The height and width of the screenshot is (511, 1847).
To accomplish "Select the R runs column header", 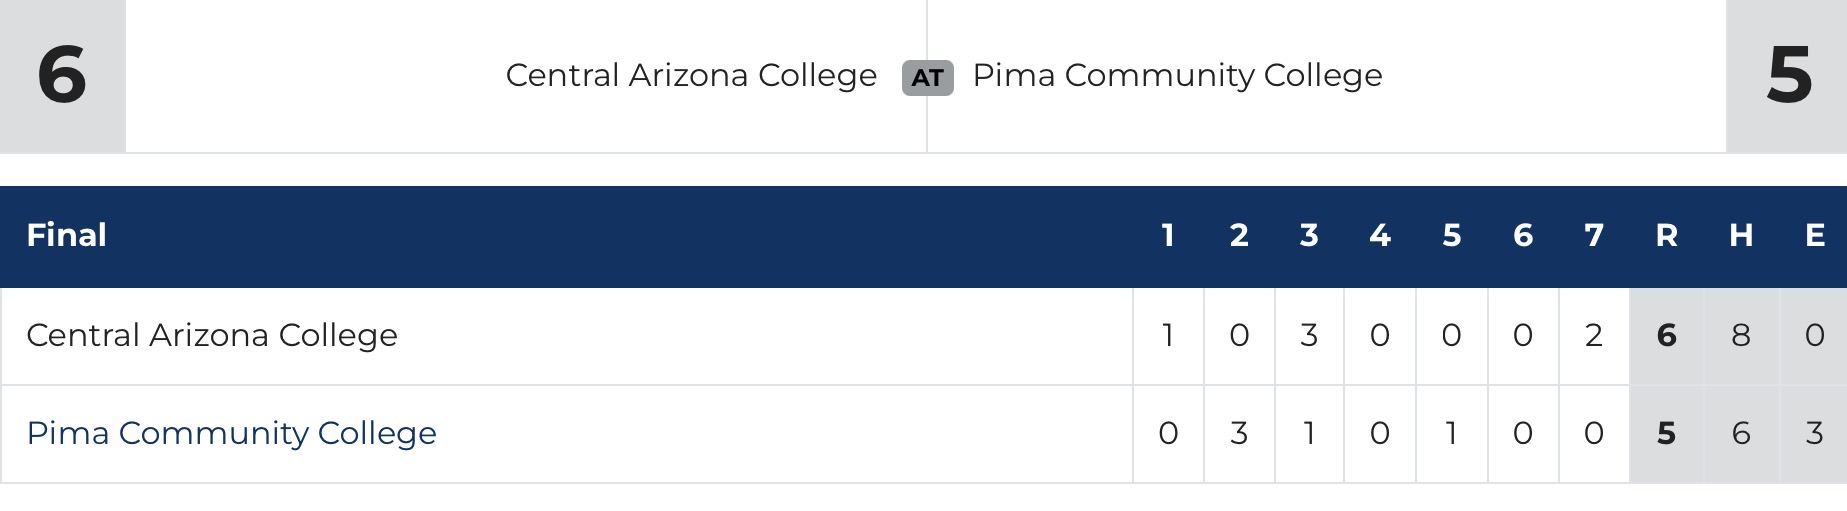I will tap(1666, 235).
